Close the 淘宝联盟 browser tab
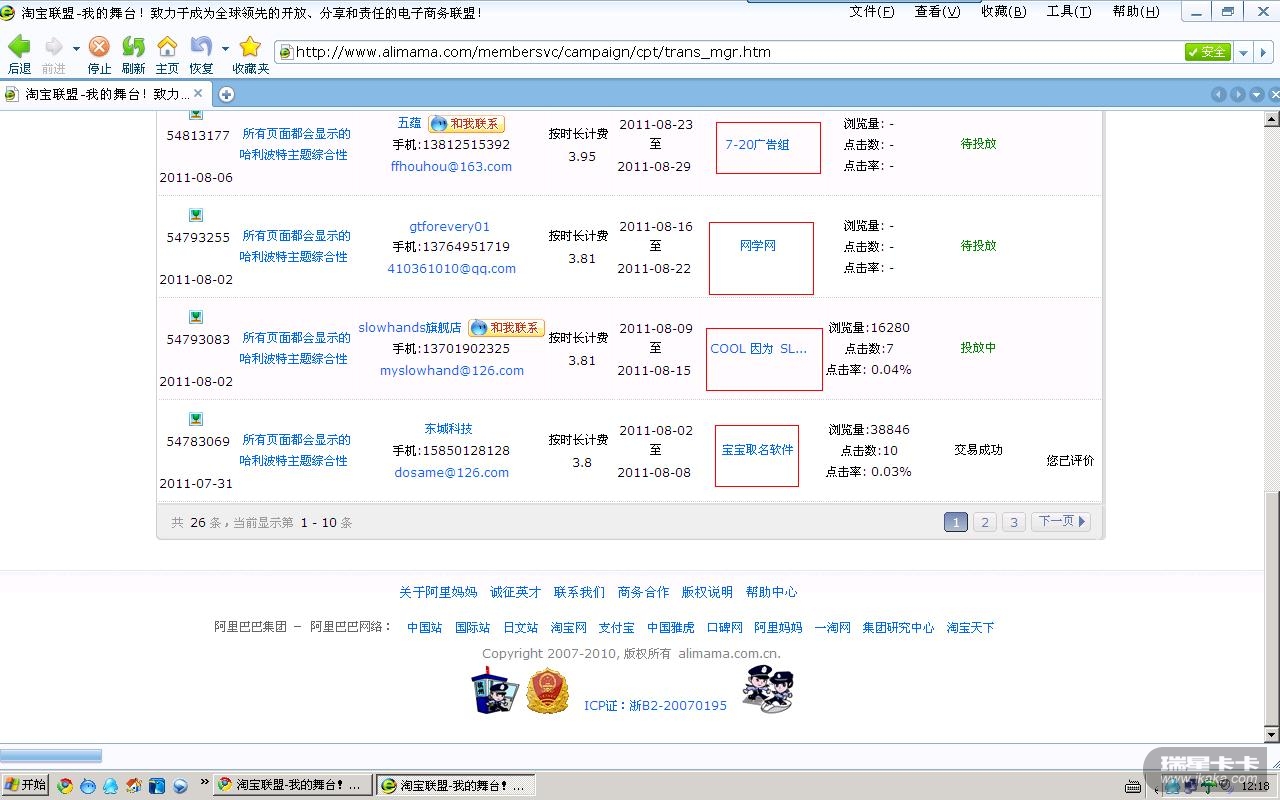The image size is (1280, 800). 198,93
